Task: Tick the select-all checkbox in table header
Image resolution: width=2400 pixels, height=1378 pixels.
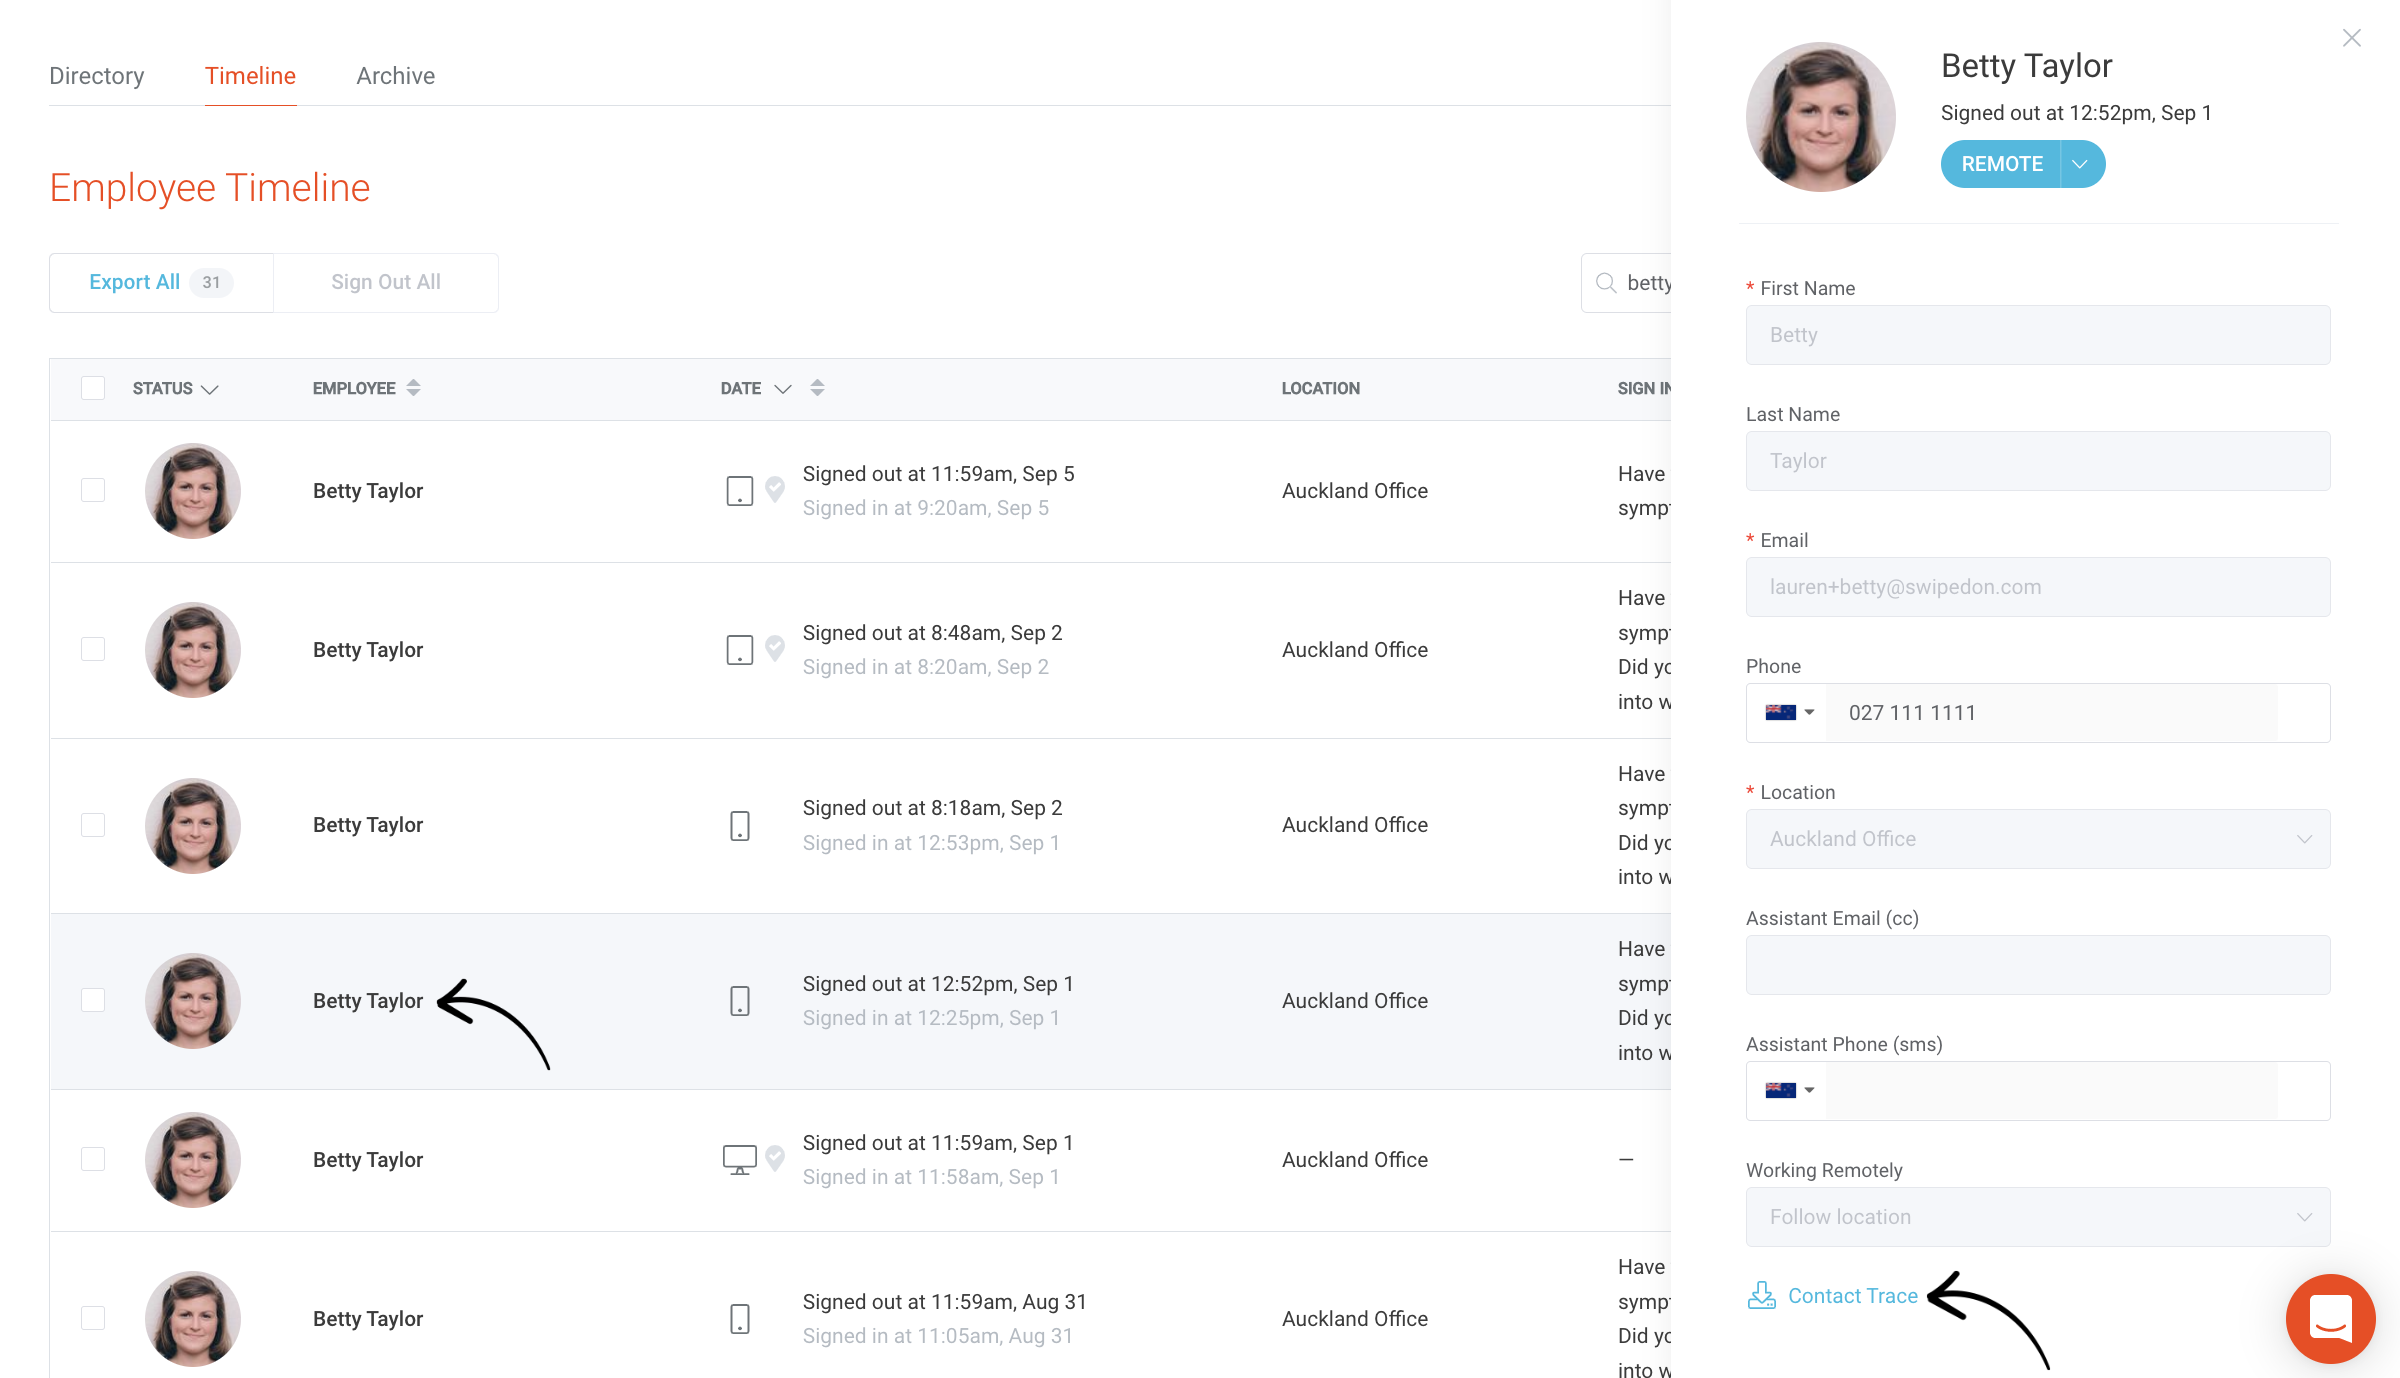Action: tap(93, 388)
